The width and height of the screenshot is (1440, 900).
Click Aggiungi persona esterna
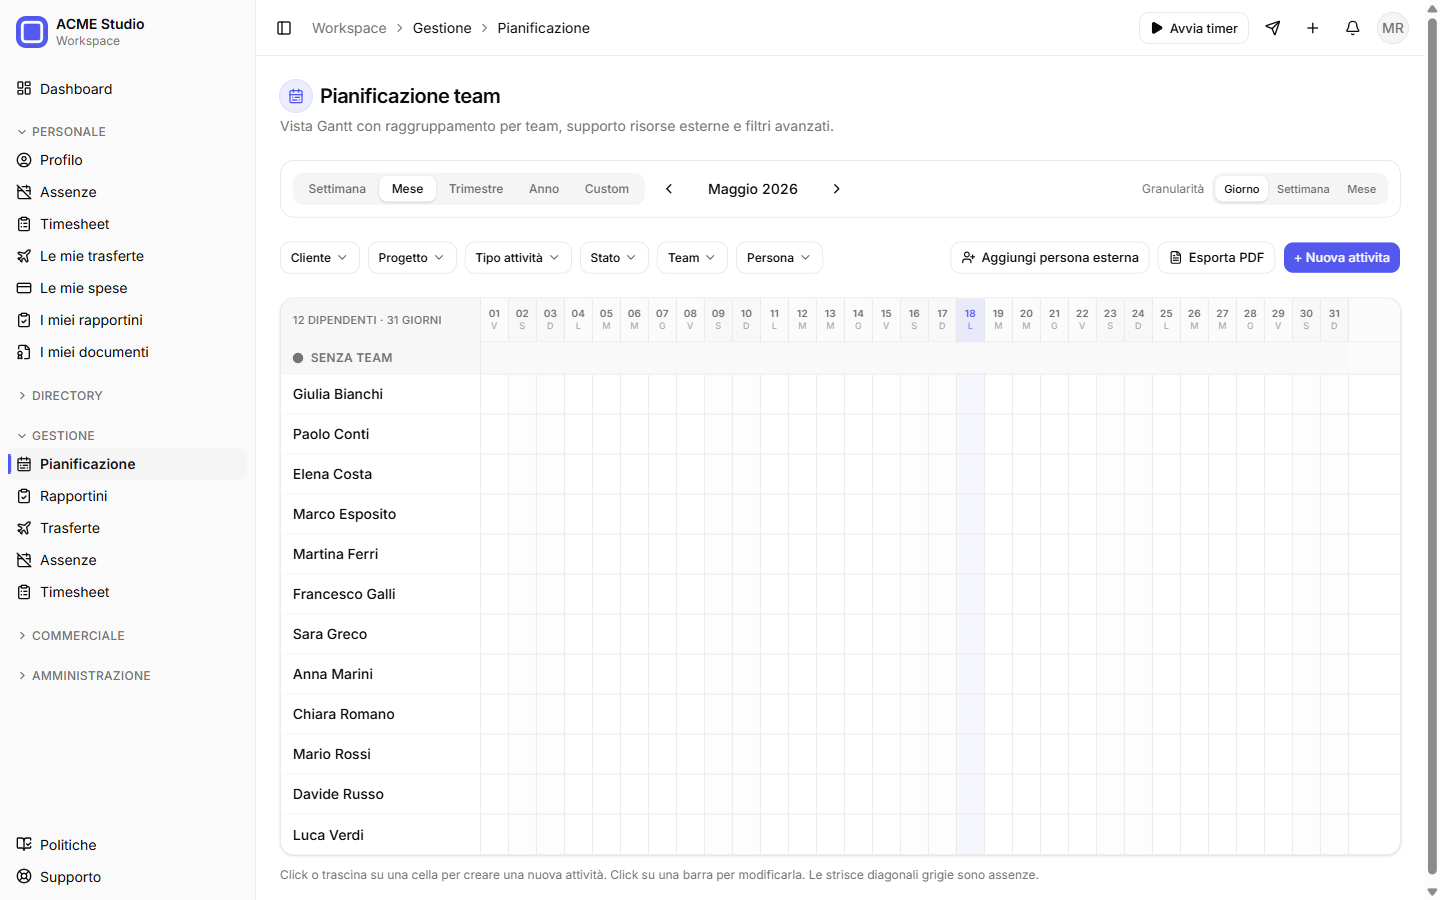pos(1050,258)
